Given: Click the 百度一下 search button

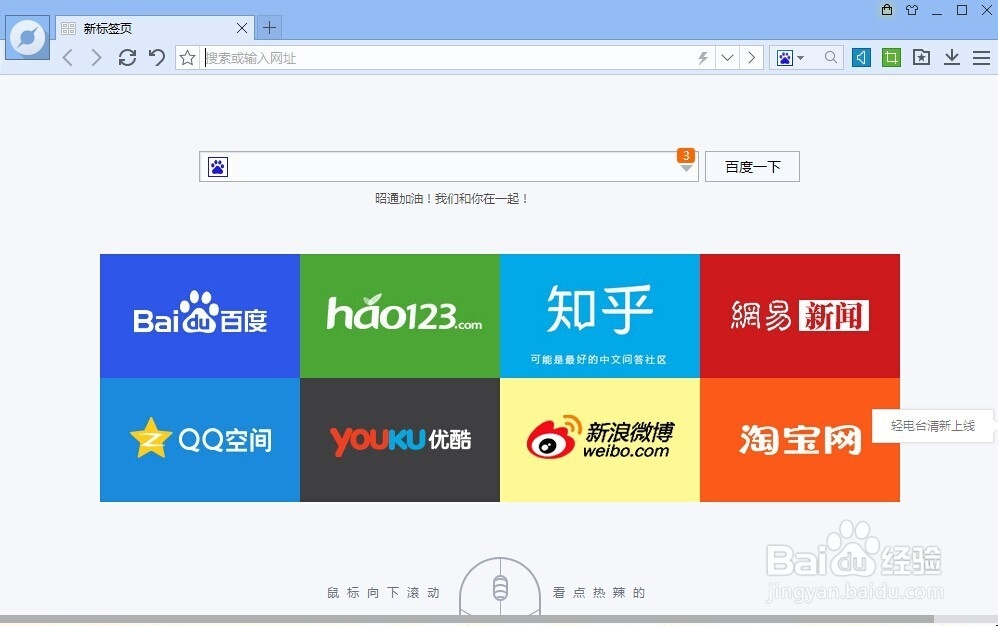Looking at the screenshot, I should (752, 167).
